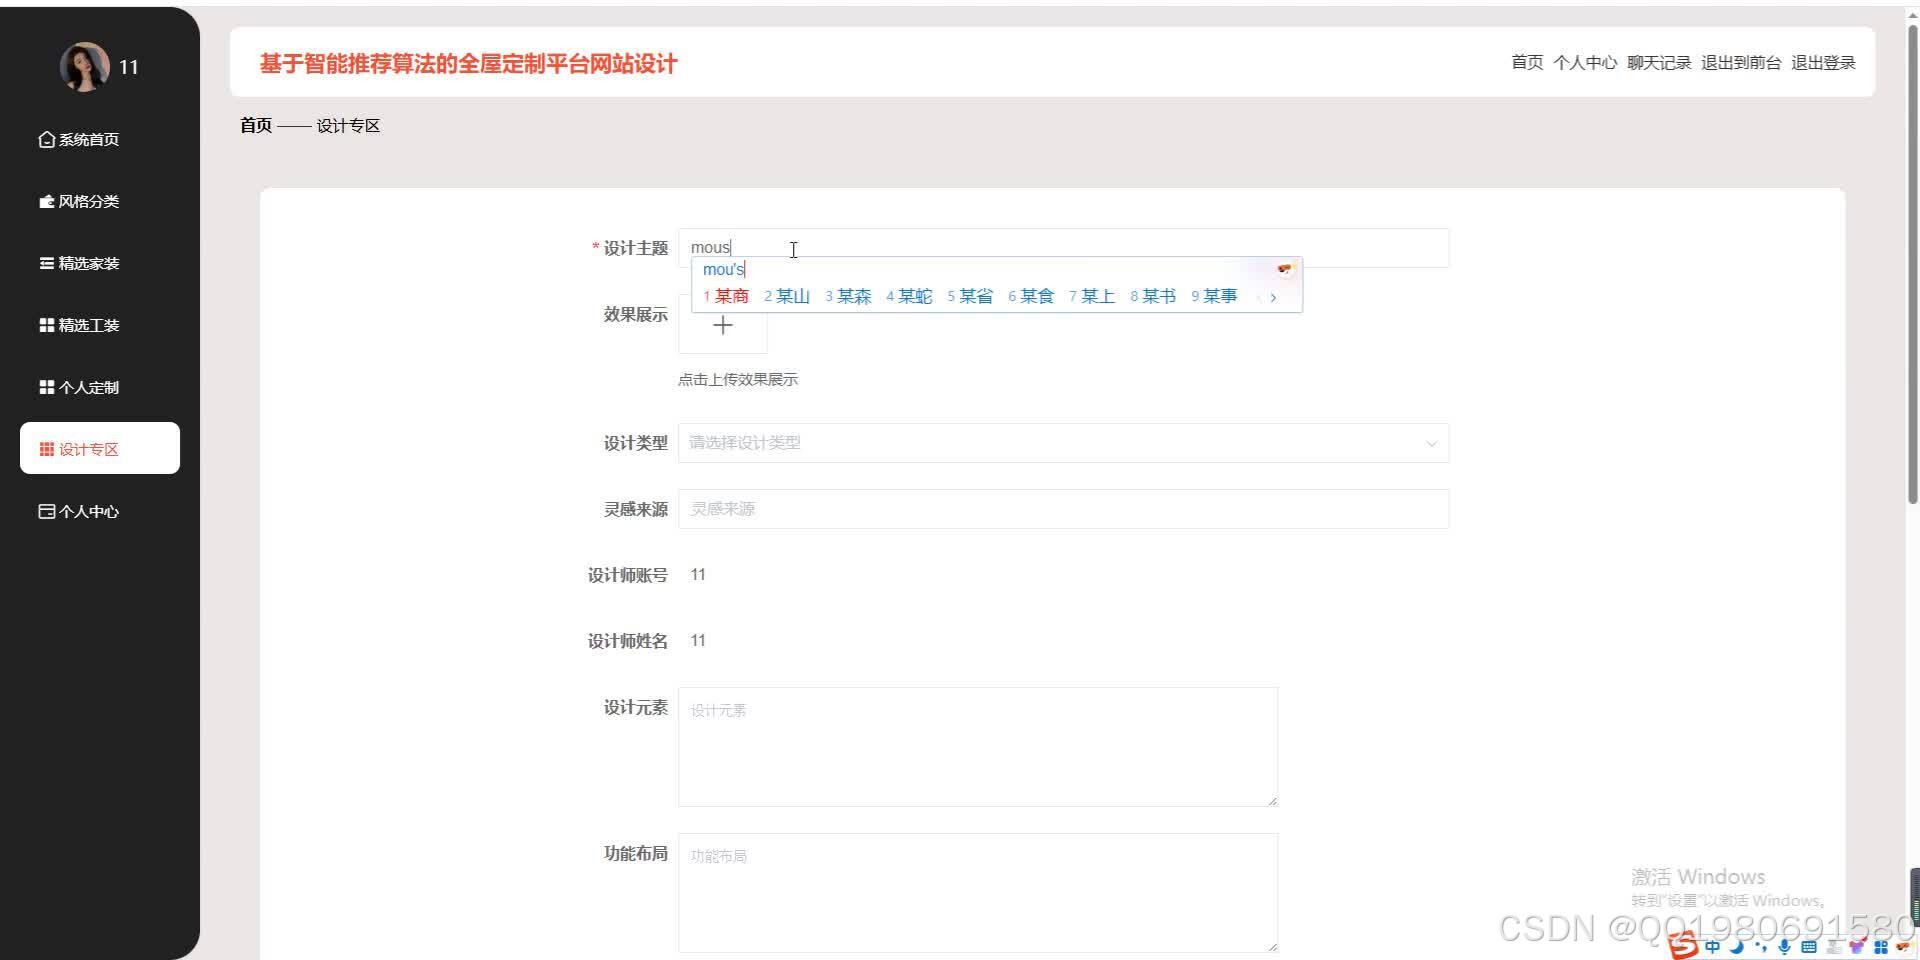Click into the 功能布局 textarea

coord(978,893)
